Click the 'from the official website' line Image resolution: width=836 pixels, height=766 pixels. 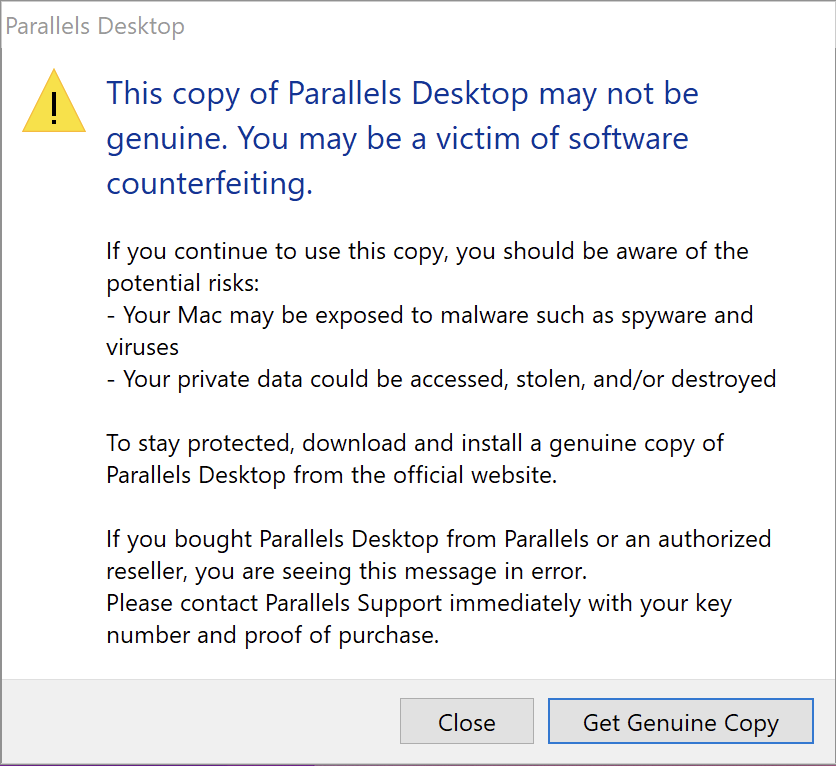tap(332, 475)
